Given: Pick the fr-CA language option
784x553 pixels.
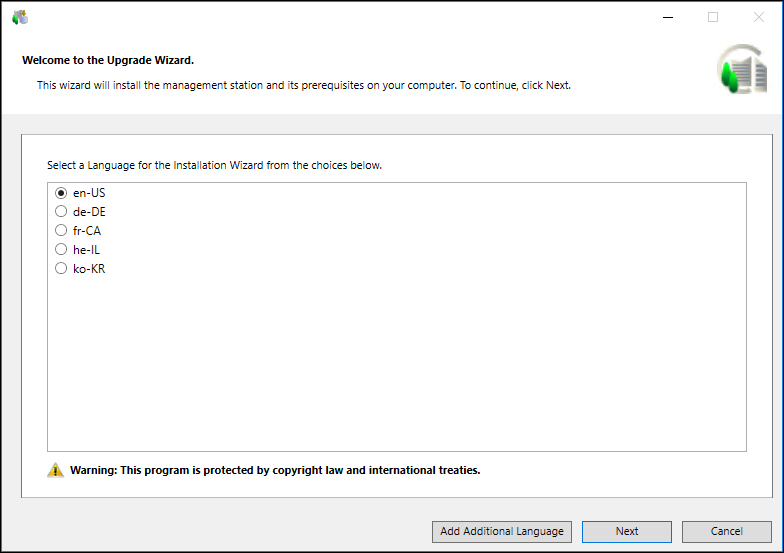Looking at the screenshot, I should (61, 231).
